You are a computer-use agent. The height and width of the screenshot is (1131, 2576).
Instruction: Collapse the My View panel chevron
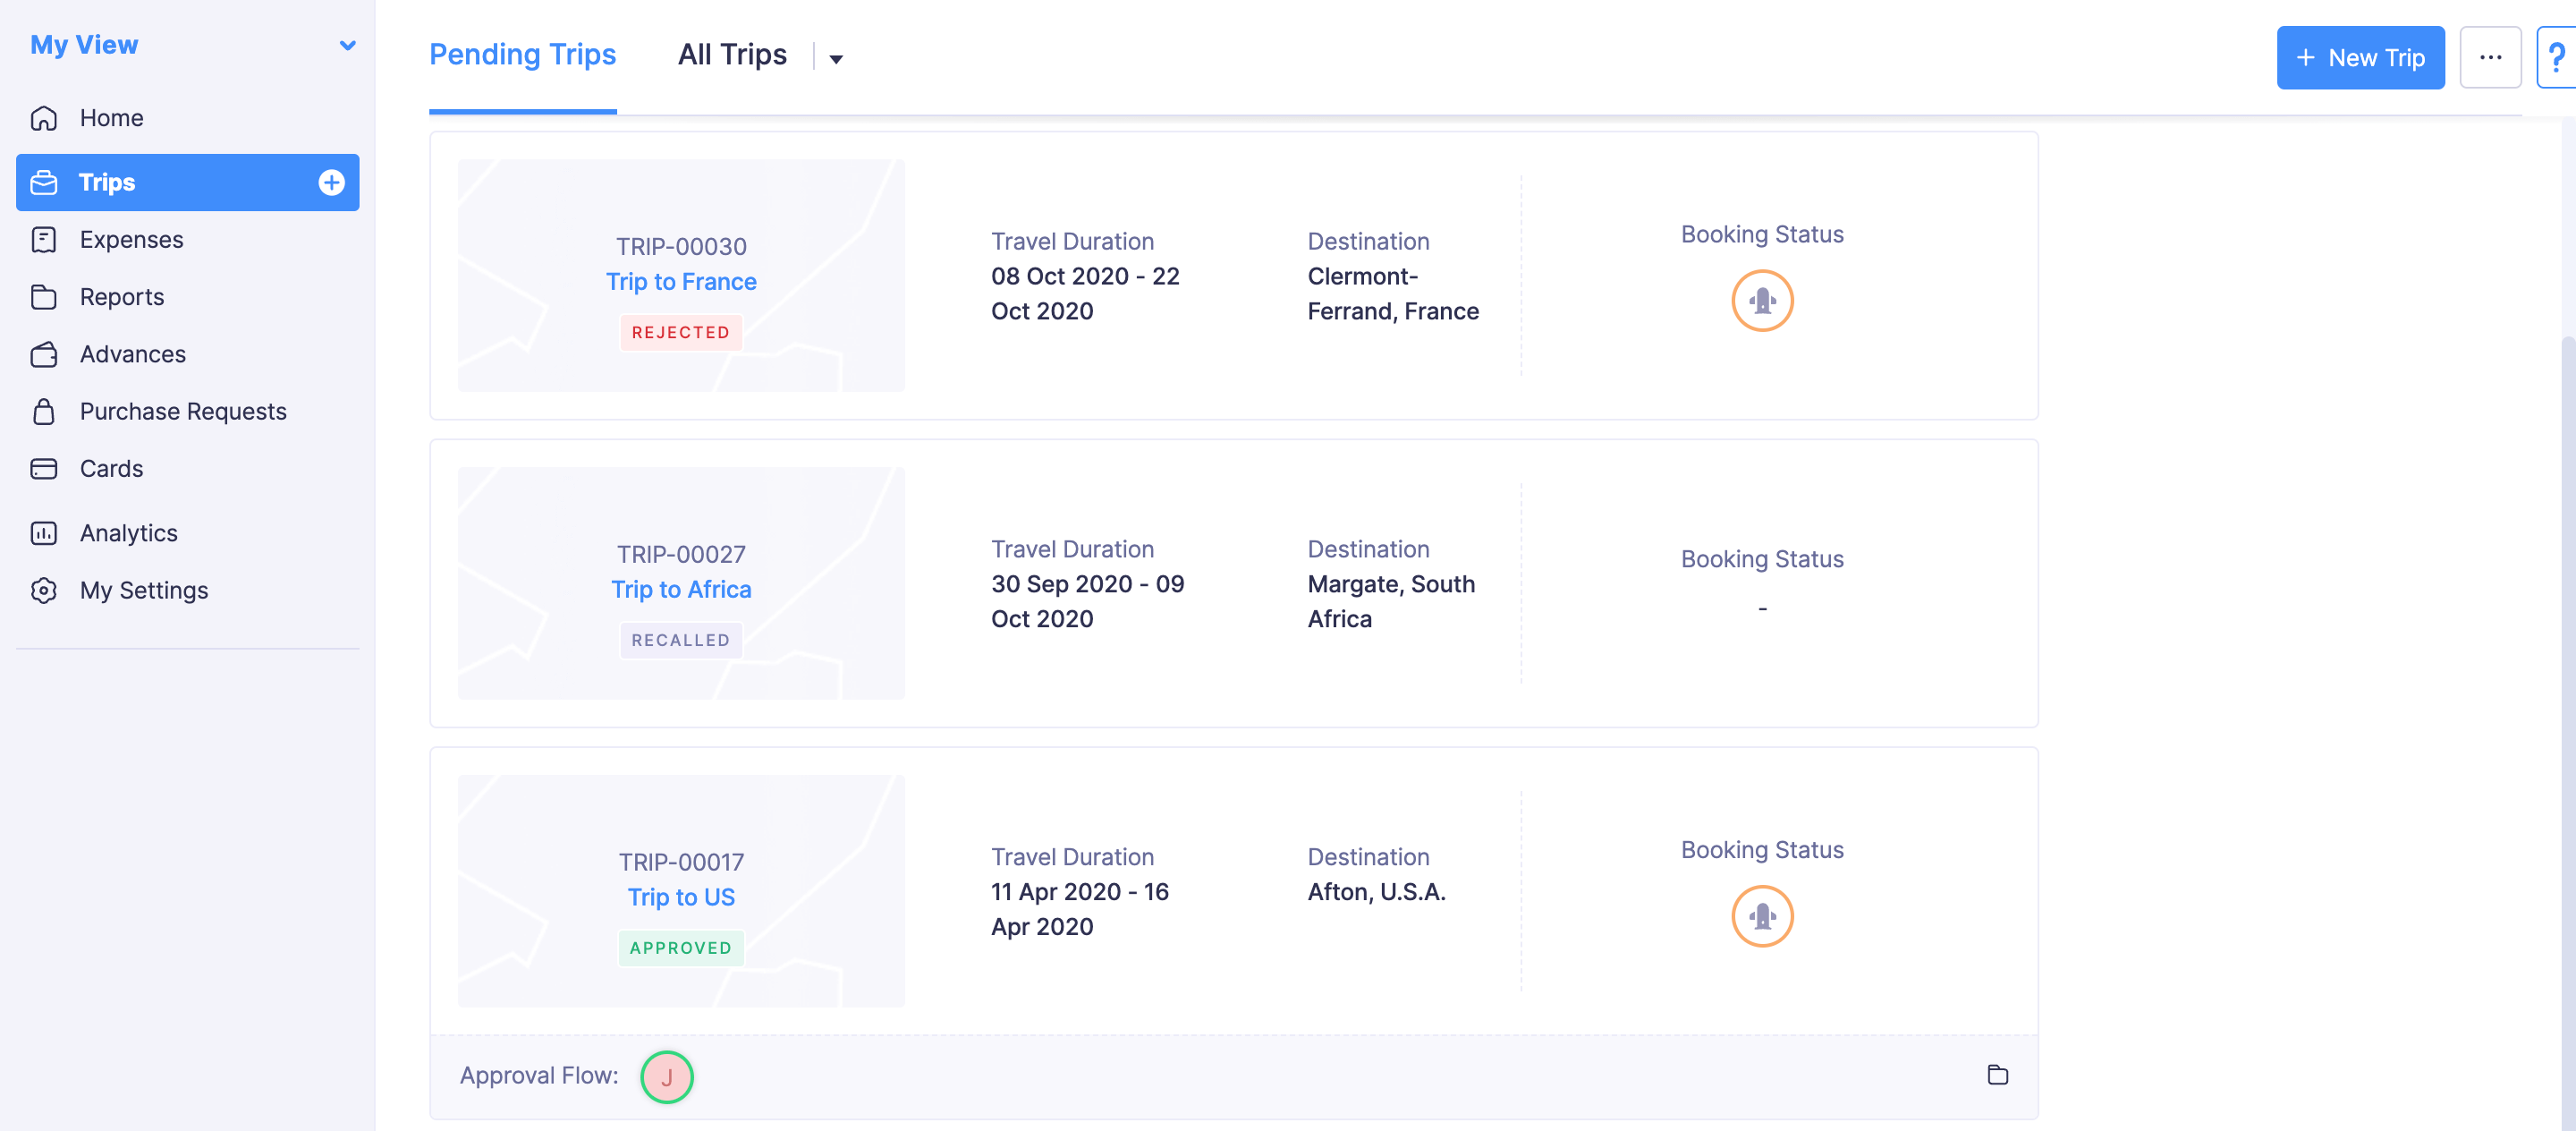(x=347, y=44)
